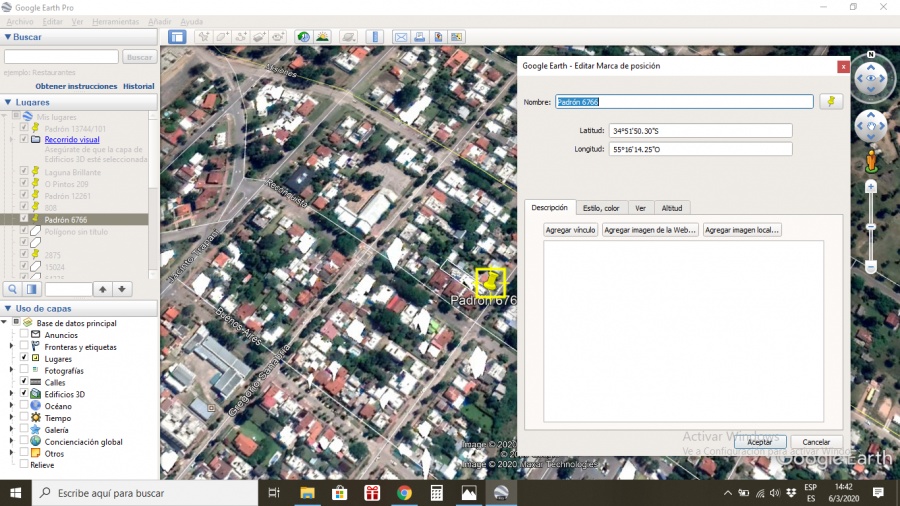Click the look-around compass eye control
This screenshot has height=506, width=900.
pyautogui.click(x=871, y=78)
